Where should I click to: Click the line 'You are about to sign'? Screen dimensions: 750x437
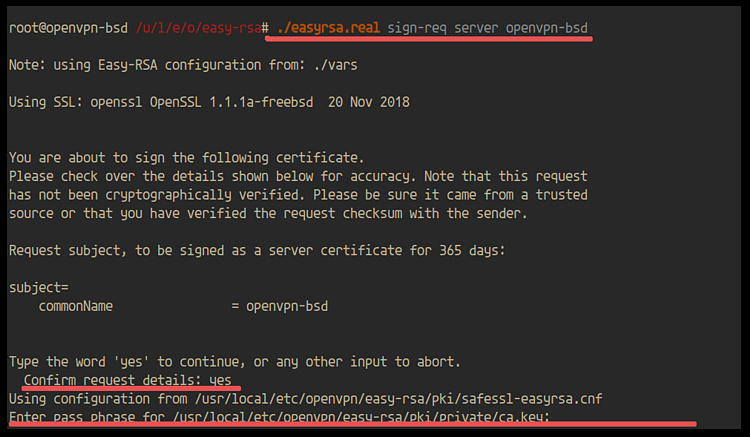pyautogui.click(x=186, y=157)
